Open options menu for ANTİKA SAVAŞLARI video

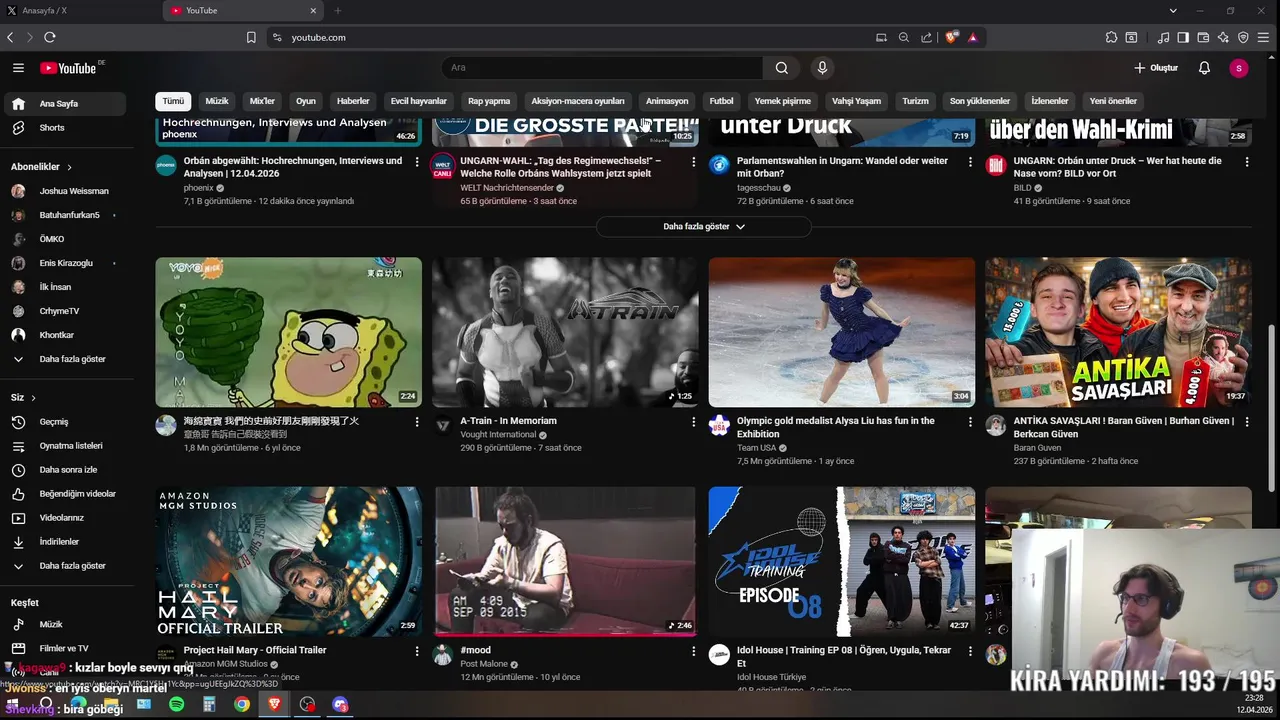(1246, 422)
